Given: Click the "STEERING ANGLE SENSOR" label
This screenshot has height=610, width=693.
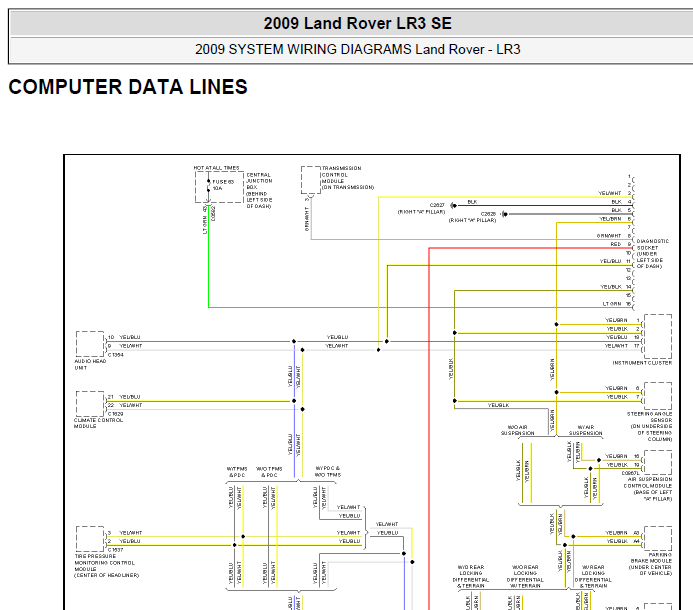Looking at the screenshot, I should pyautogui.click(x=650, y=427).
